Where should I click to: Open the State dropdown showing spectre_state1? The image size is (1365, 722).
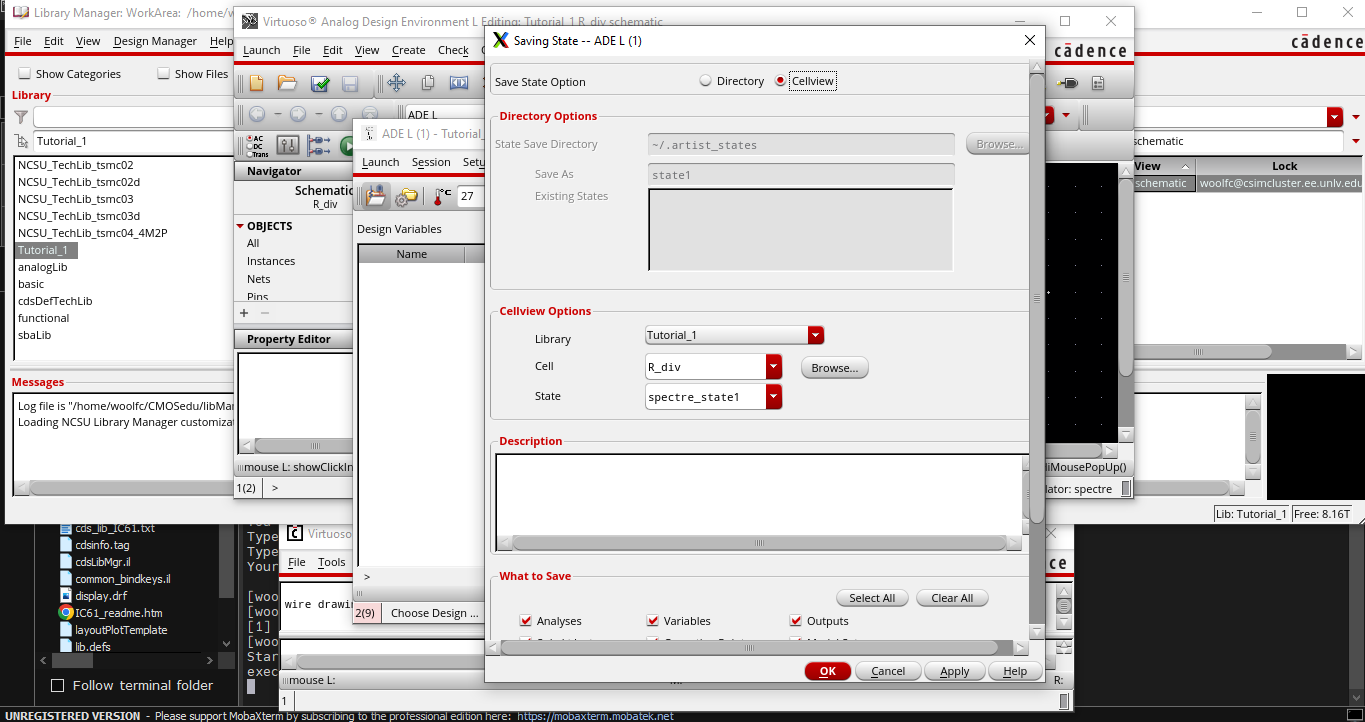[x=774, y=397]
